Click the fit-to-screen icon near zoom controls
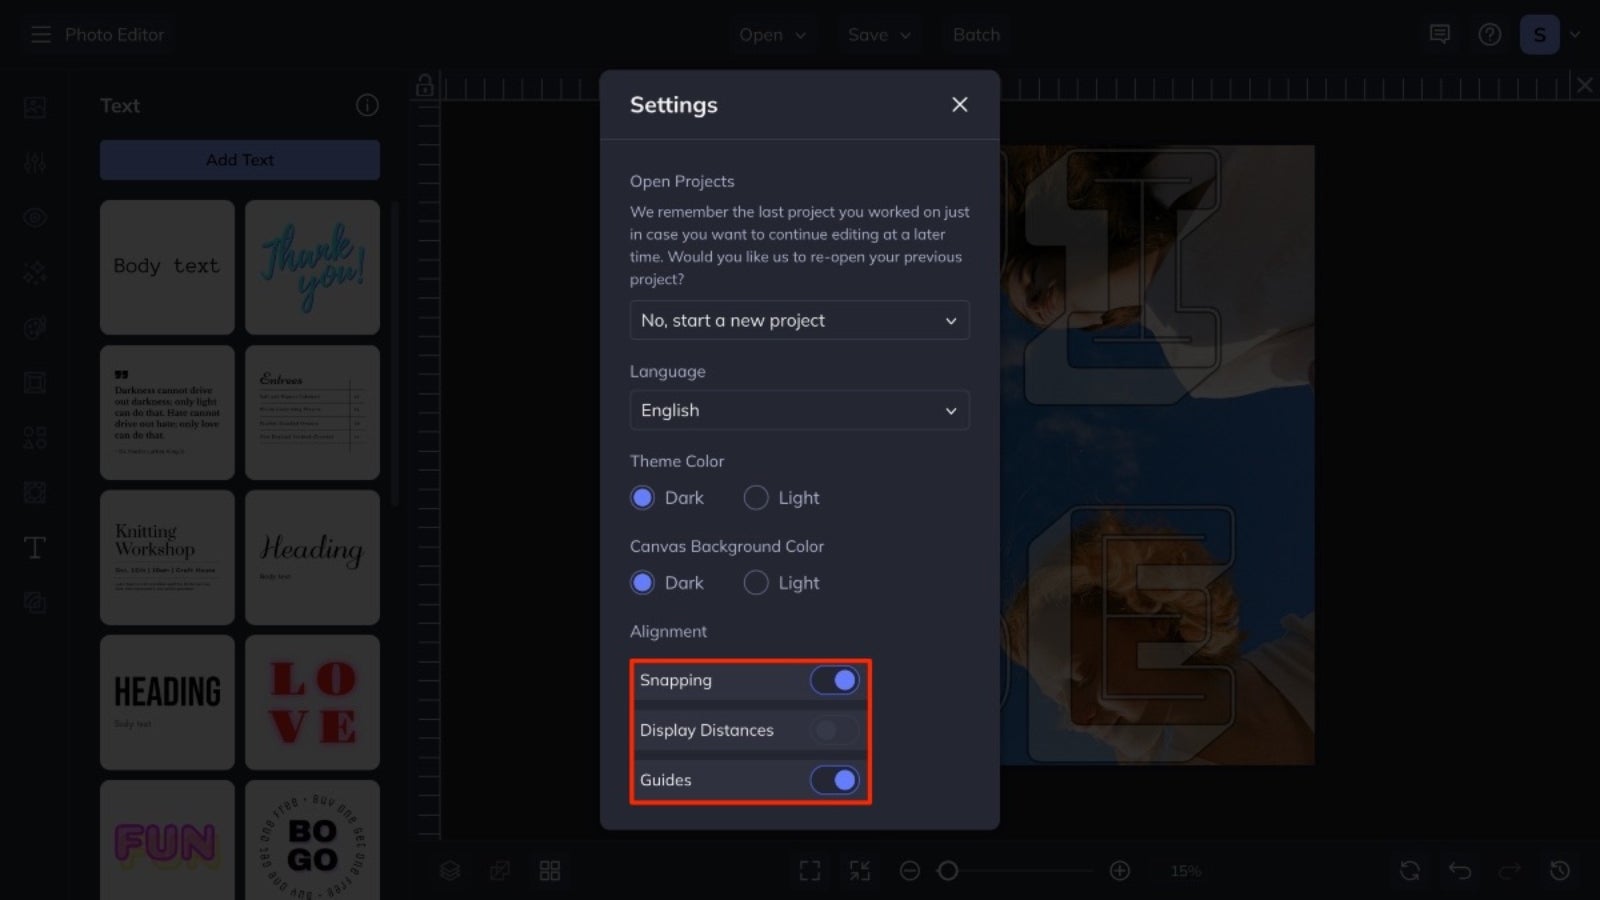This screenshot has width=1600, height=900. 858,870
